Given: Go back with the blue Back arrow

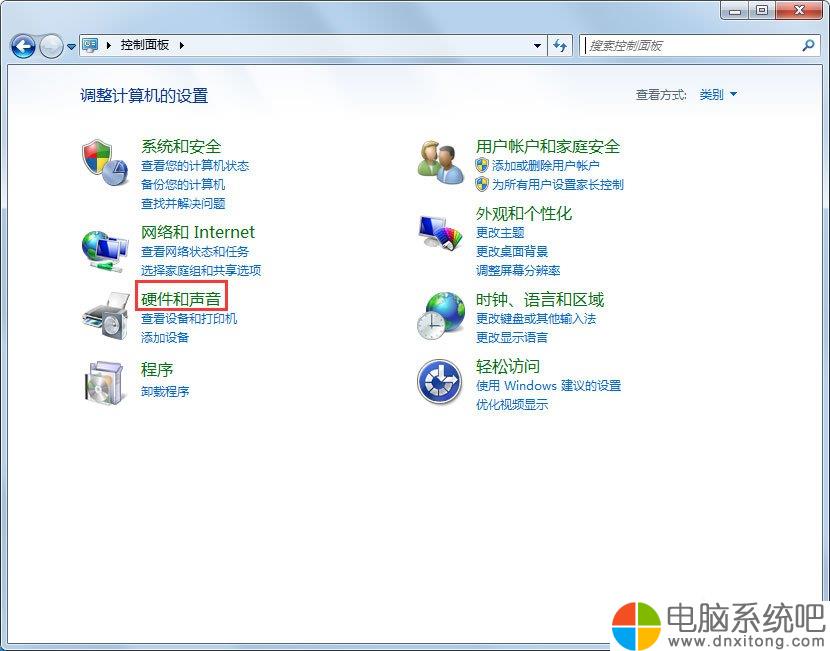Looking at the screenshot, I should coord(23,47).
